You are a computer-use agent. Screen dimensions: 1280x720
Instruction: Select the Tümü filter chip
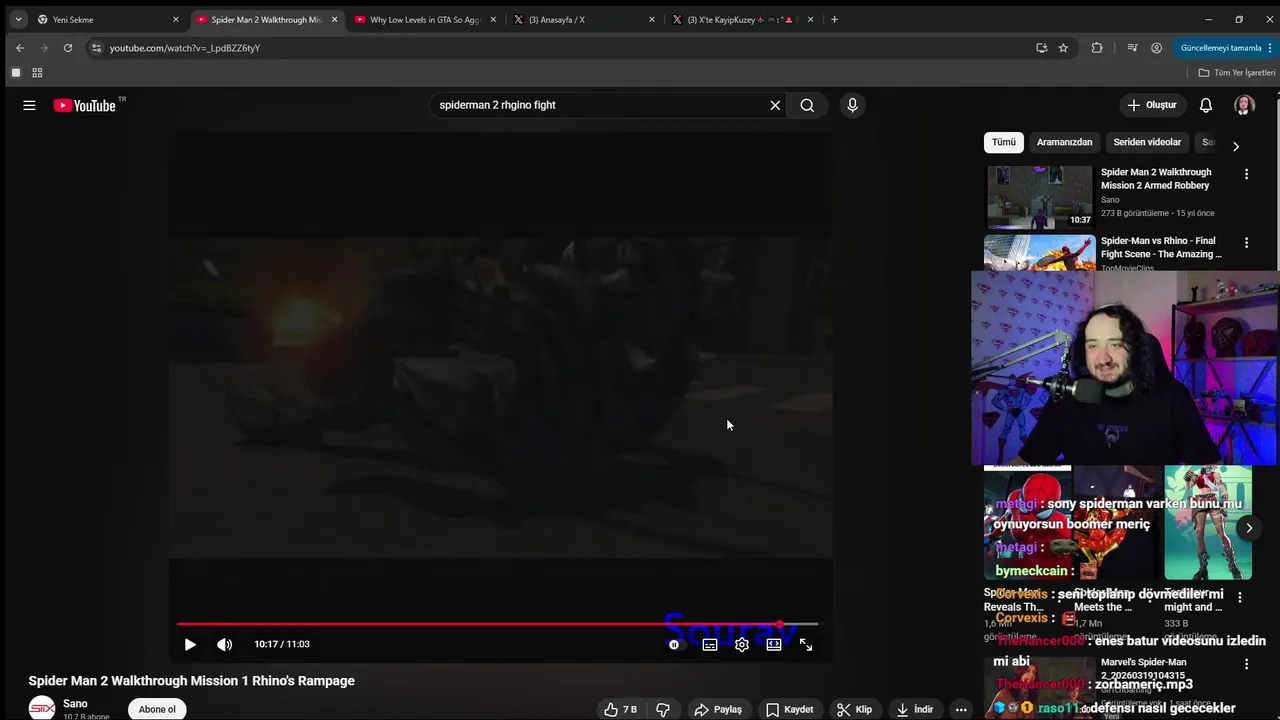point(1004,142)
